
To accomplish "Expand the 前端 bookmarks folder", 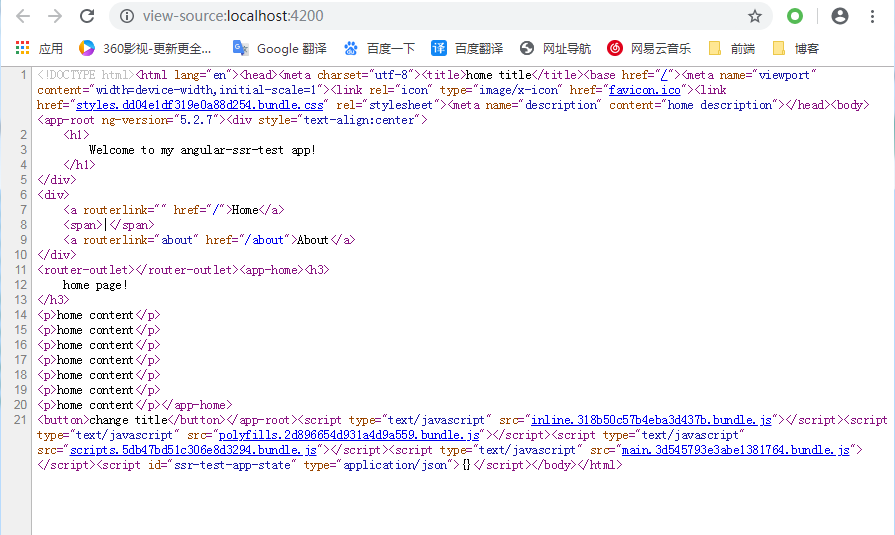I will 731,49.
